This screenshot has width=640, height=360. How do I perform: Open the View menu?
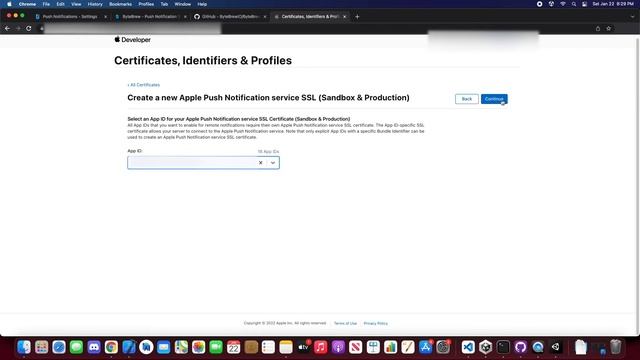pos(76,4)
